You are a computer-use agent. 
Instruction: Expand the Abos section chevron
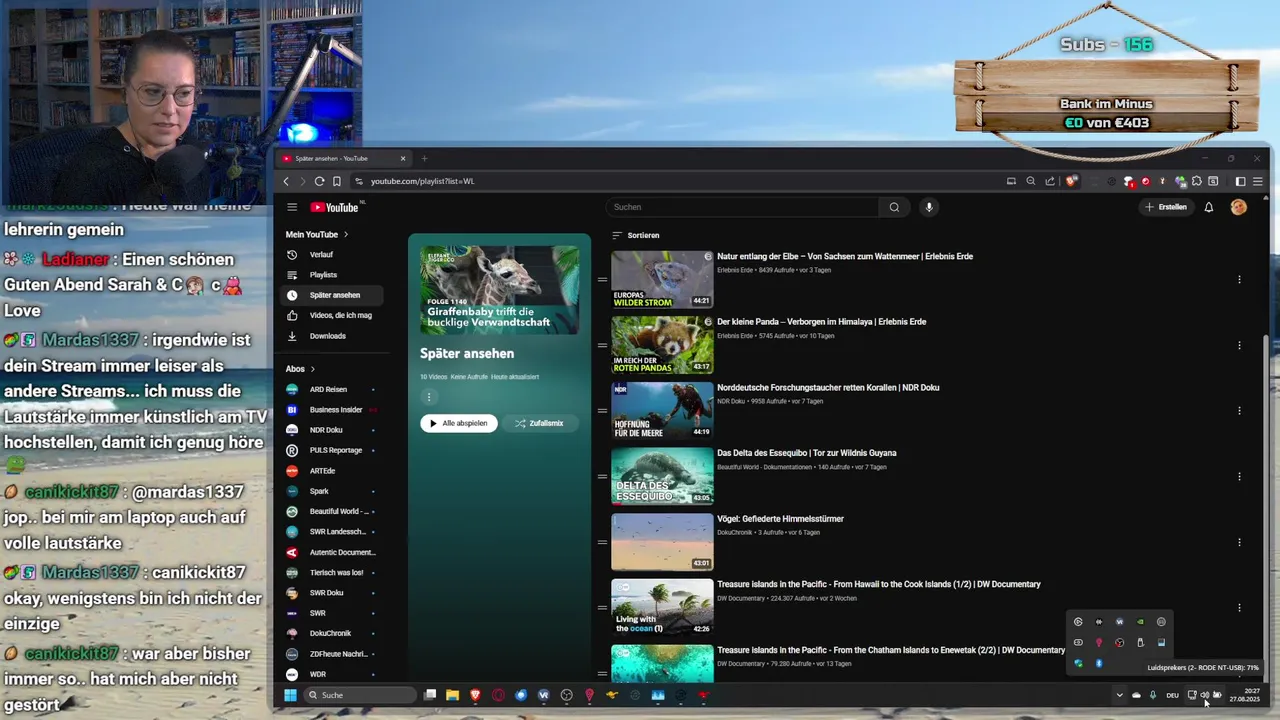312,369
